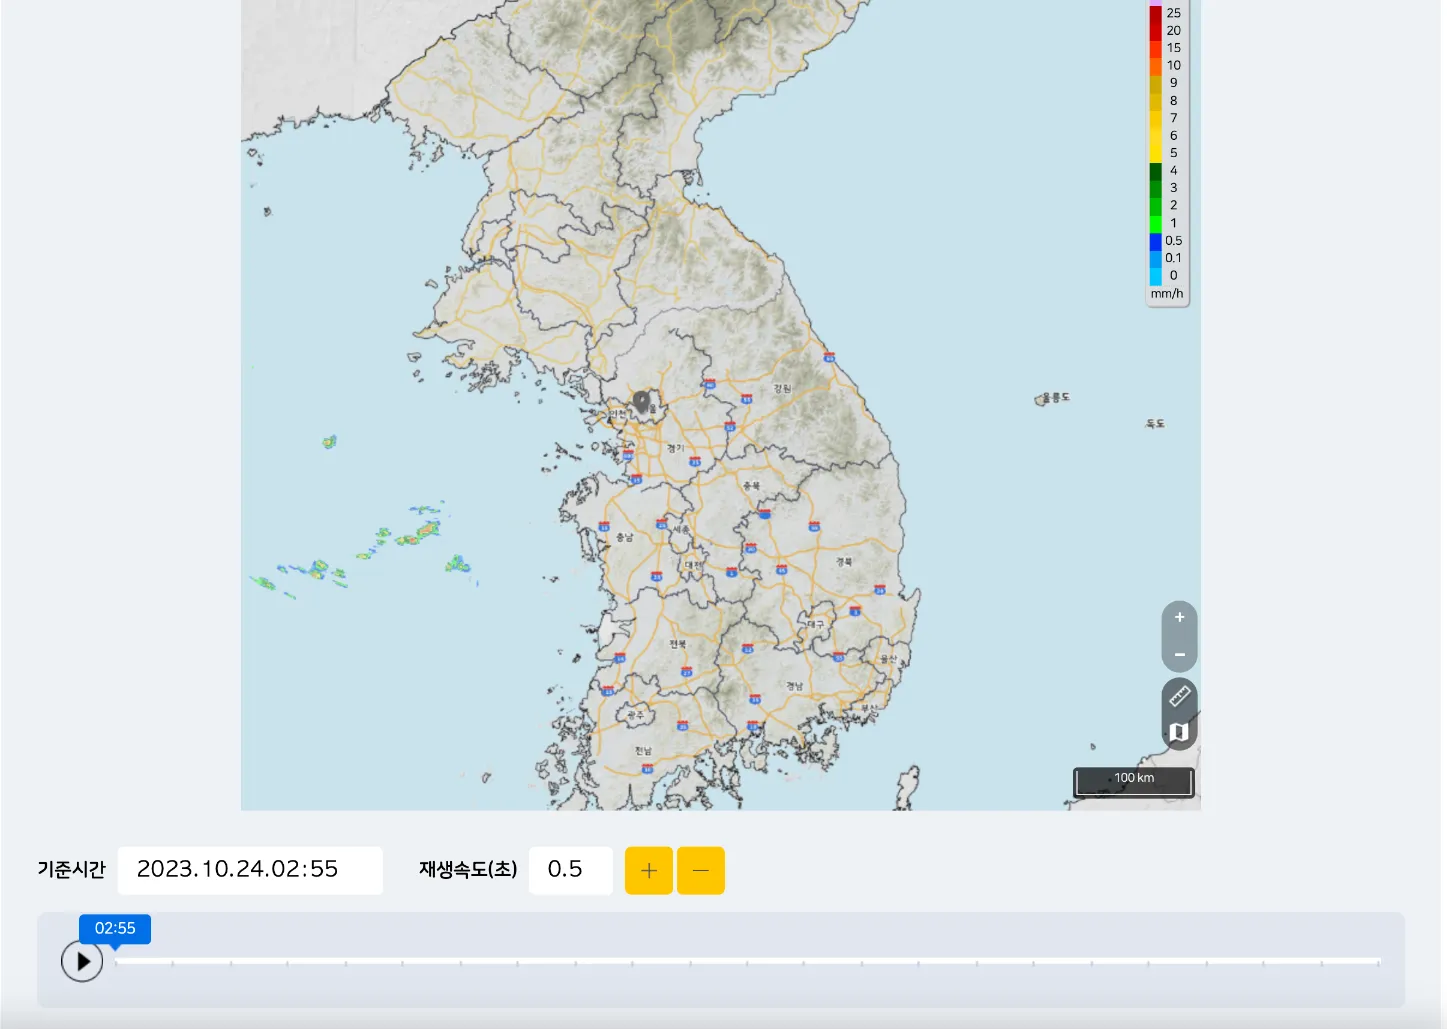
Task: Click the 울산 city label
Action: tap(888, 659)
